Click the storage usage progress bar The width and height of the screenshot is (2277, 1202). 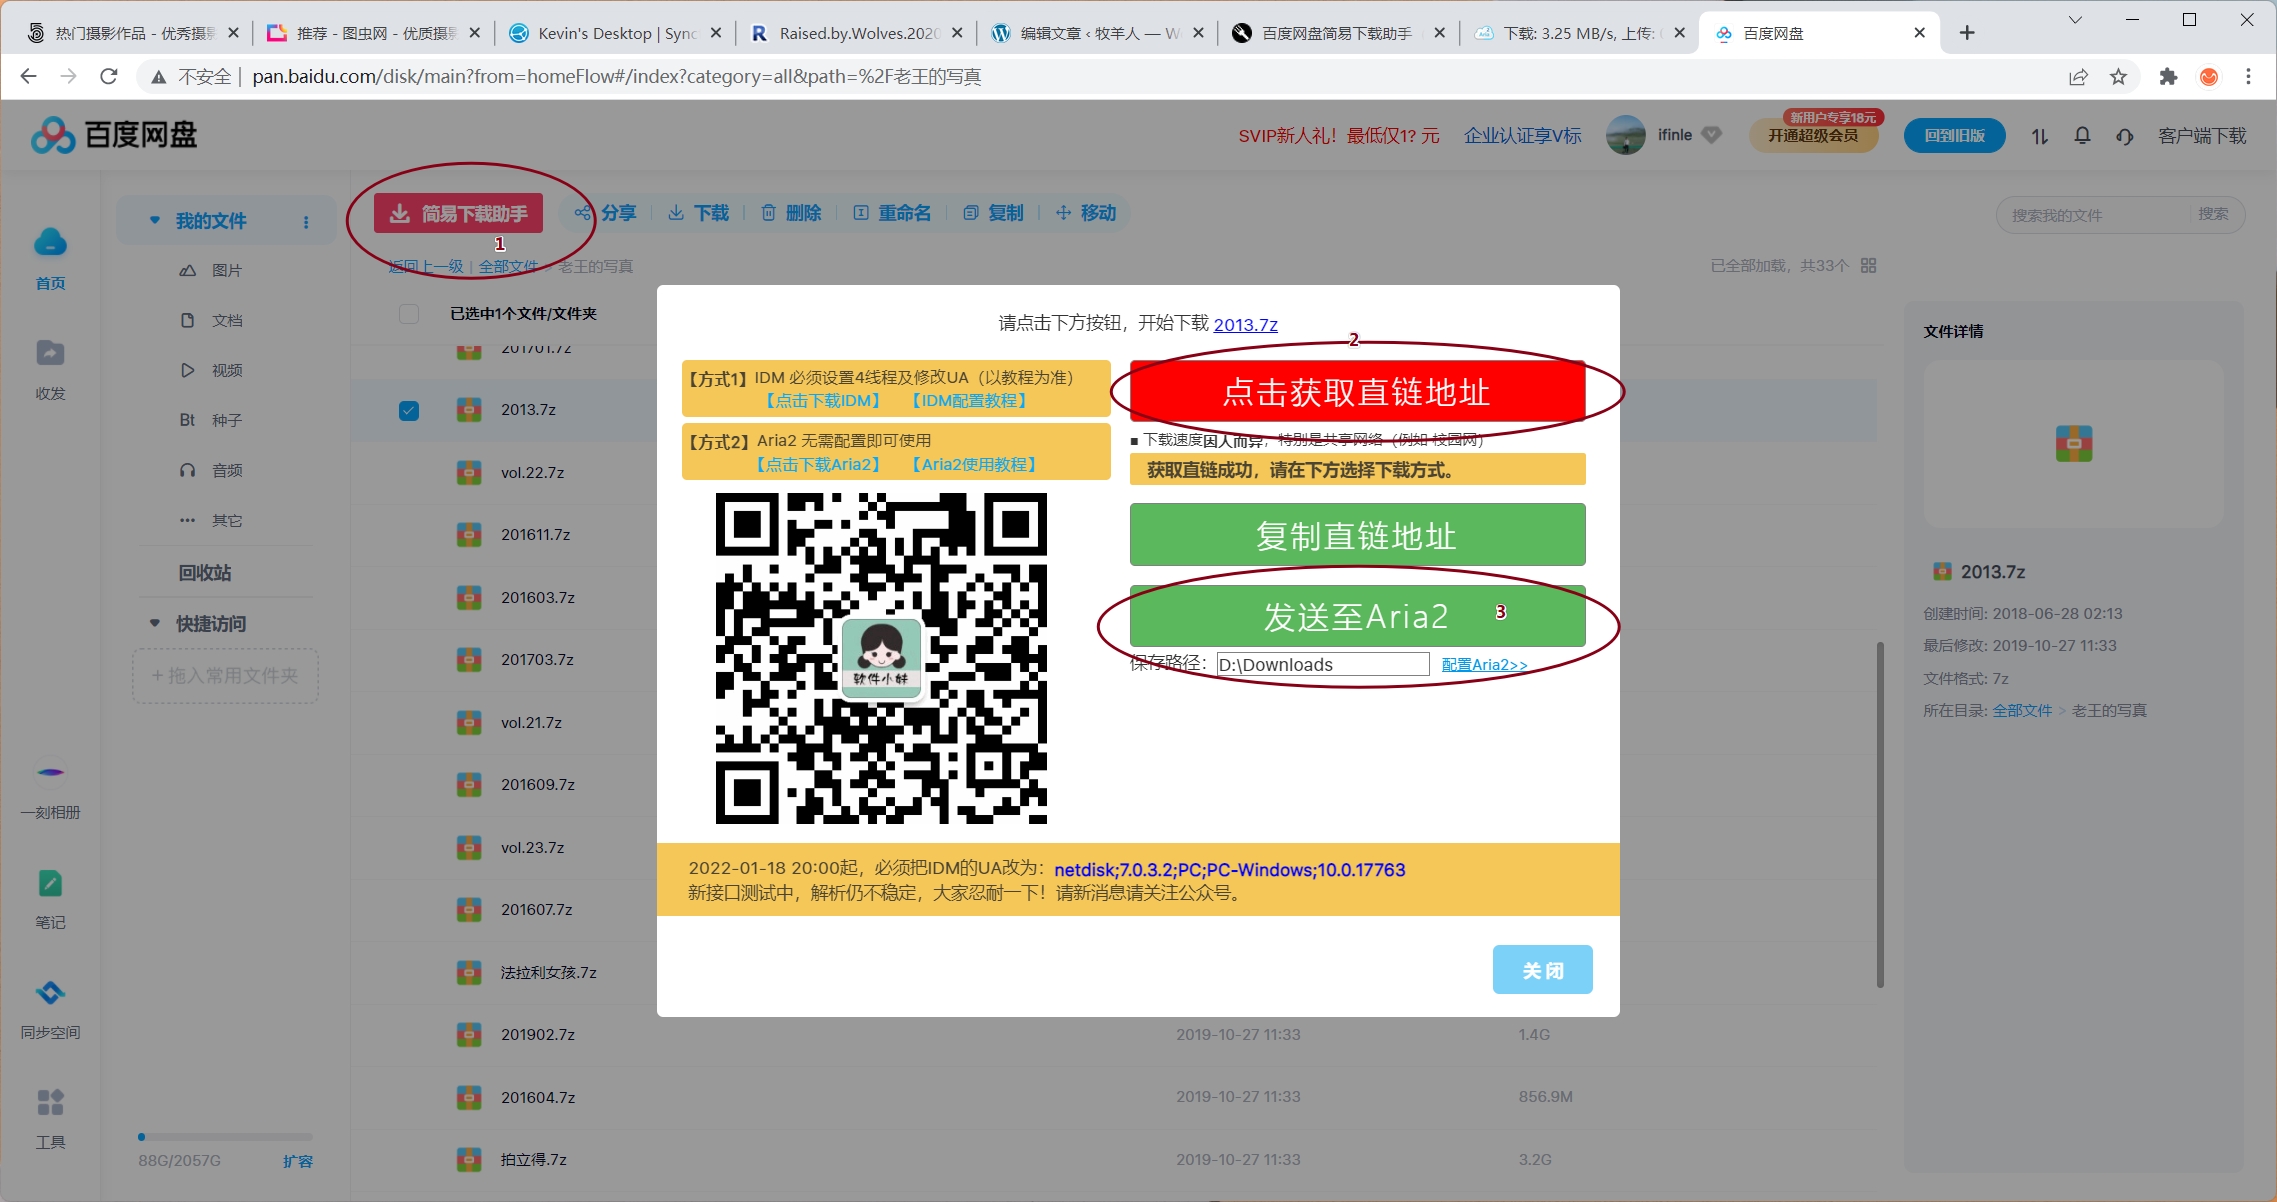225,1137
